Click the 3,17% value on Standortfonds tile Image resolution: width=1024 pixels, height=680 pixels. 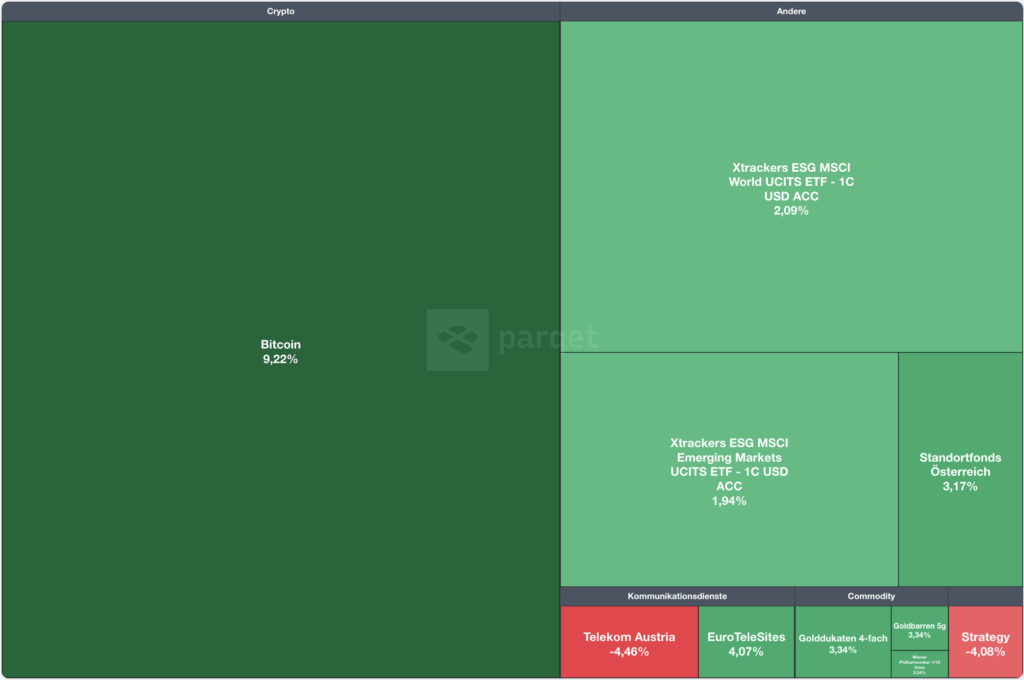click(960, 487)
